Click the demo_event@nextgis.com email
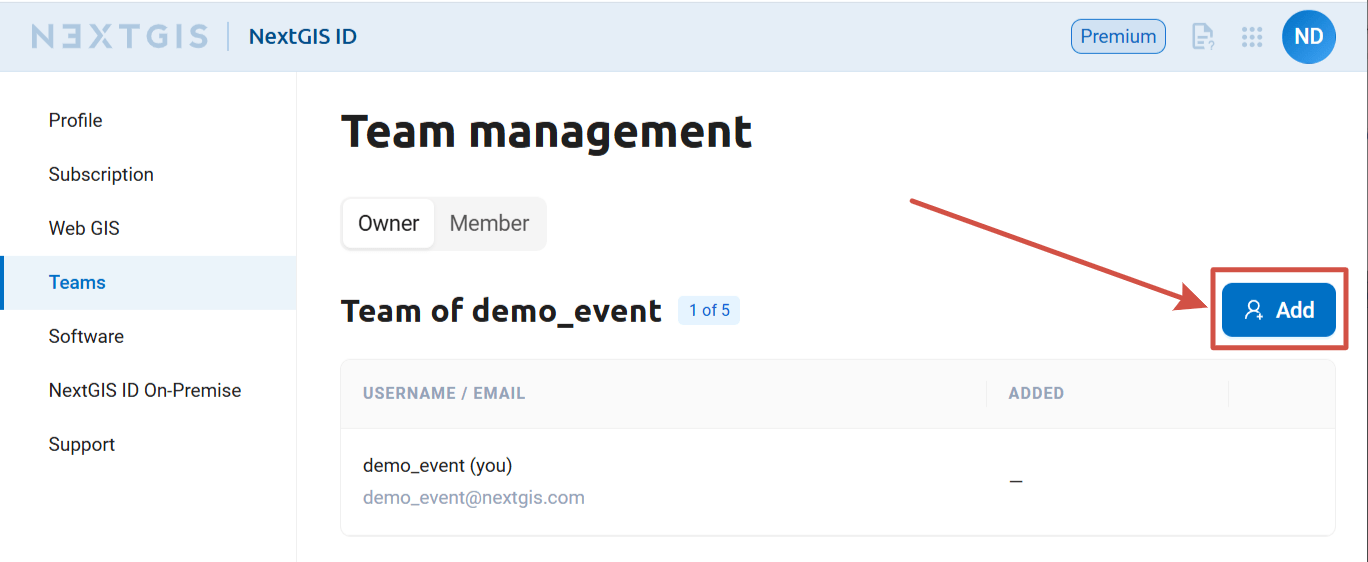The image size is (1368, 562). pos(474,497)
